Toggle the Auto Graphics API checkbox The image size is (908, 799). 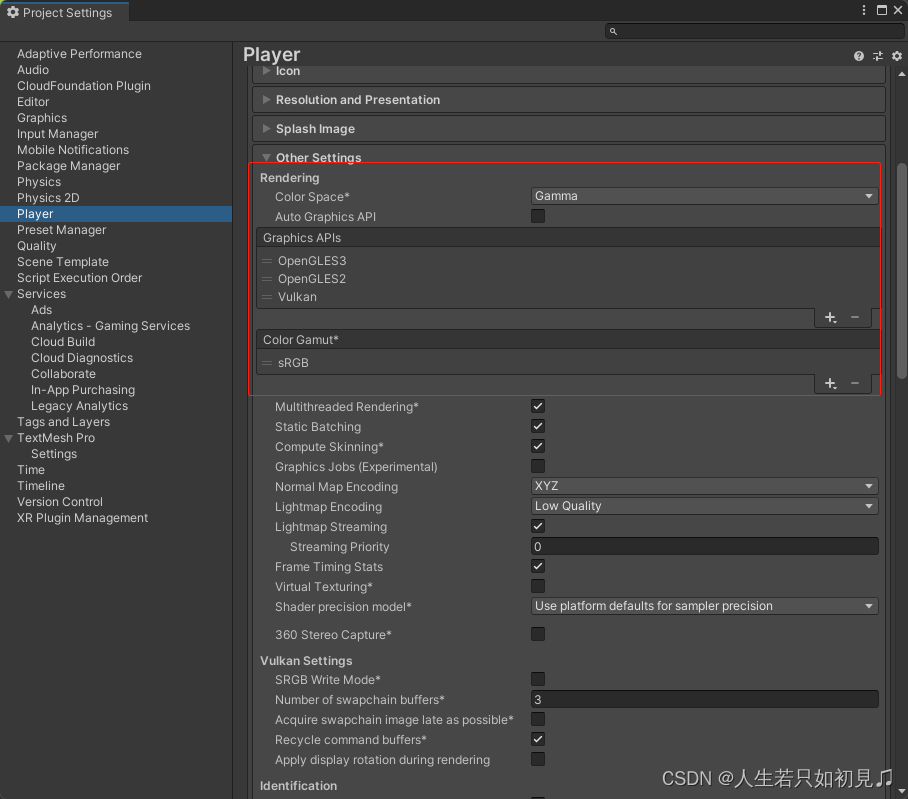click(537, 216)
